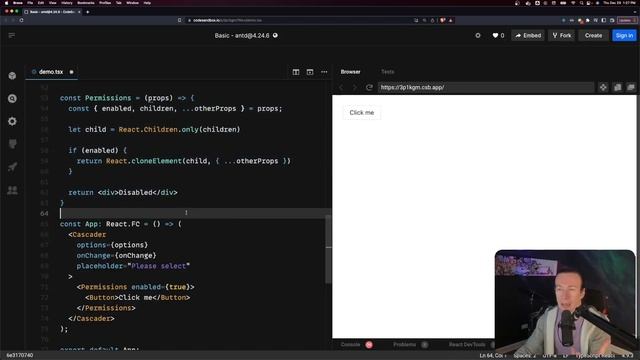Open the React DevTools tab

click(x=467, y=345)
